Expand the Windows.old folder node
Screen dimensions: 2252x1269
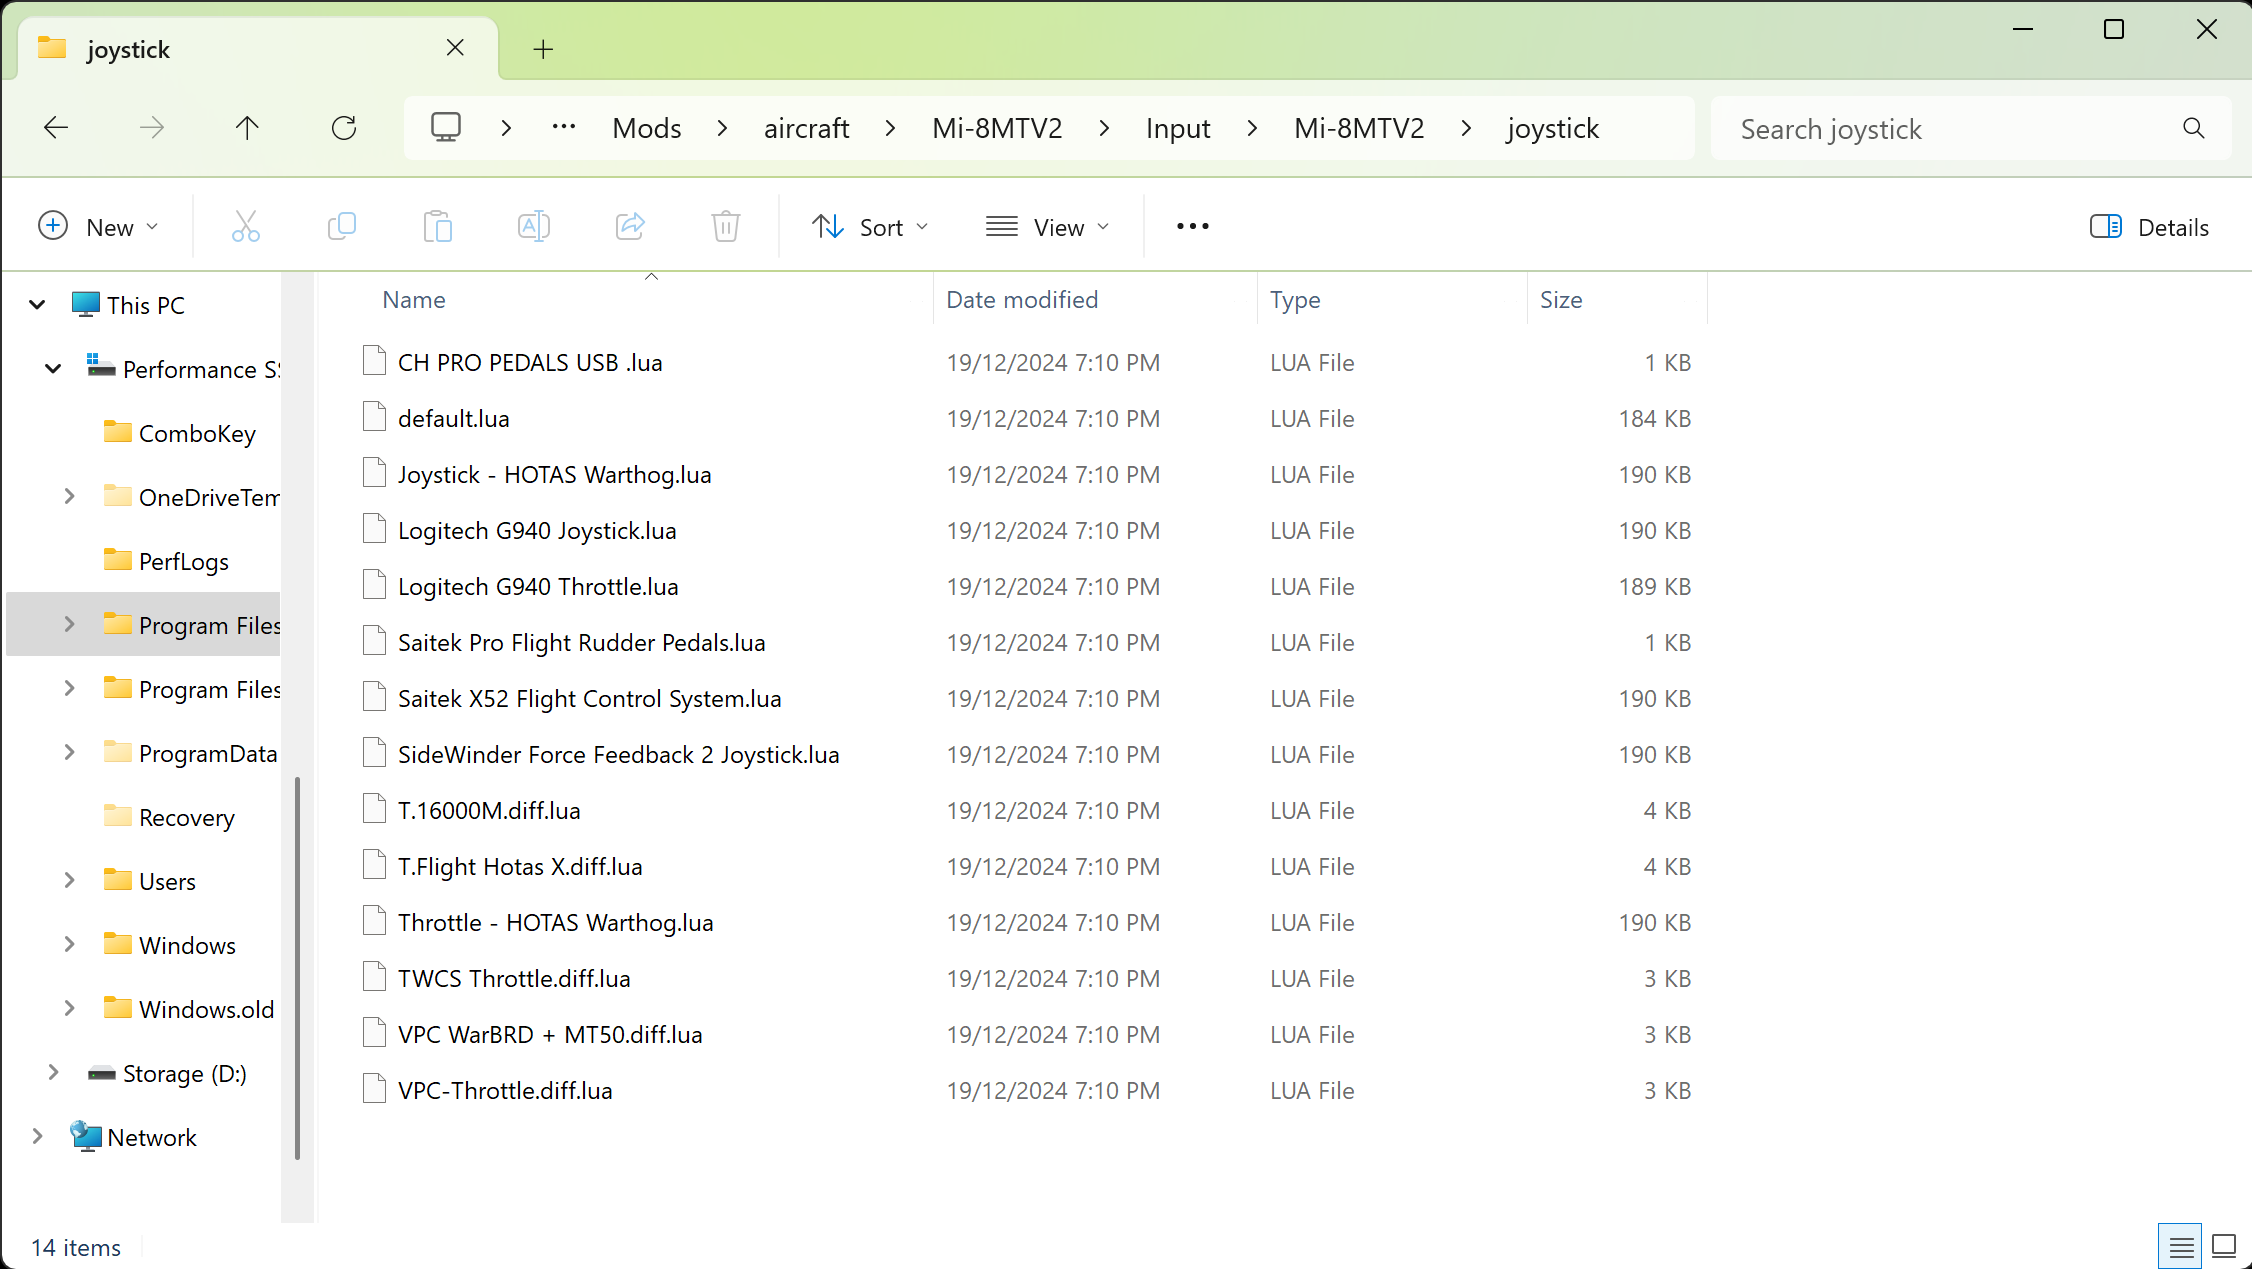[x=69, y=1009]
